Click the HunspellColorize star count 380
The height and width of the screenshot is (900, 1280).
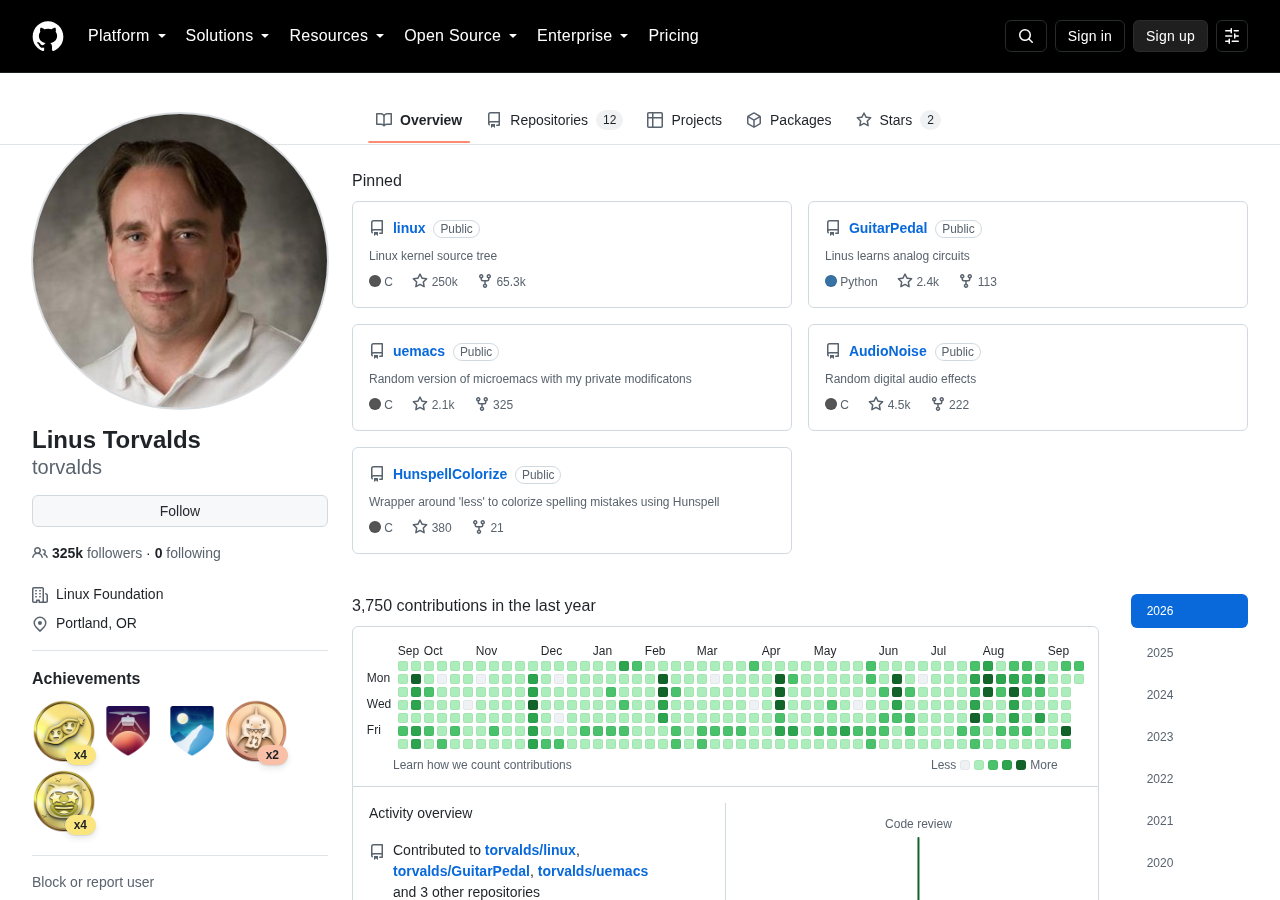coord(432,528)
